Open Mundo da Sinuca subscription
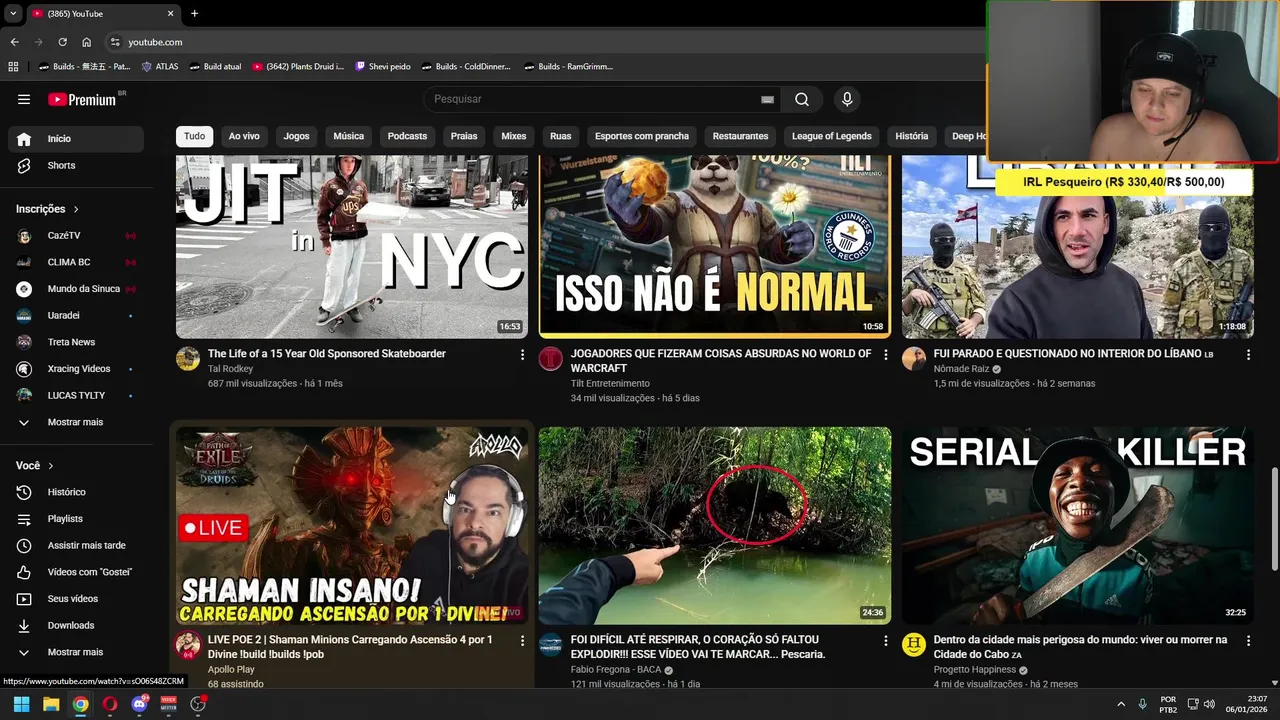This screenshot has height=720, width=1280. [x=76, y=289]
